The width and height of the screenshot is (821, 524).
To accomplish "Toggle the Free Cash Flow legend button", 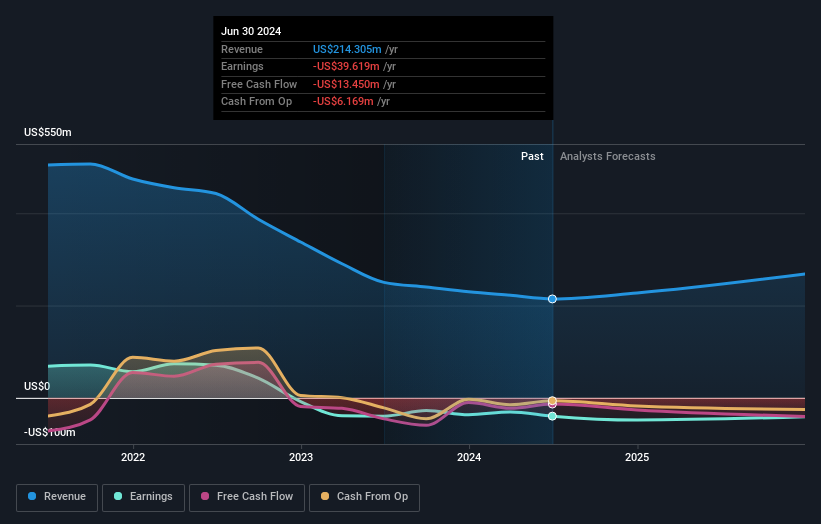I will [x=247, y=497].
